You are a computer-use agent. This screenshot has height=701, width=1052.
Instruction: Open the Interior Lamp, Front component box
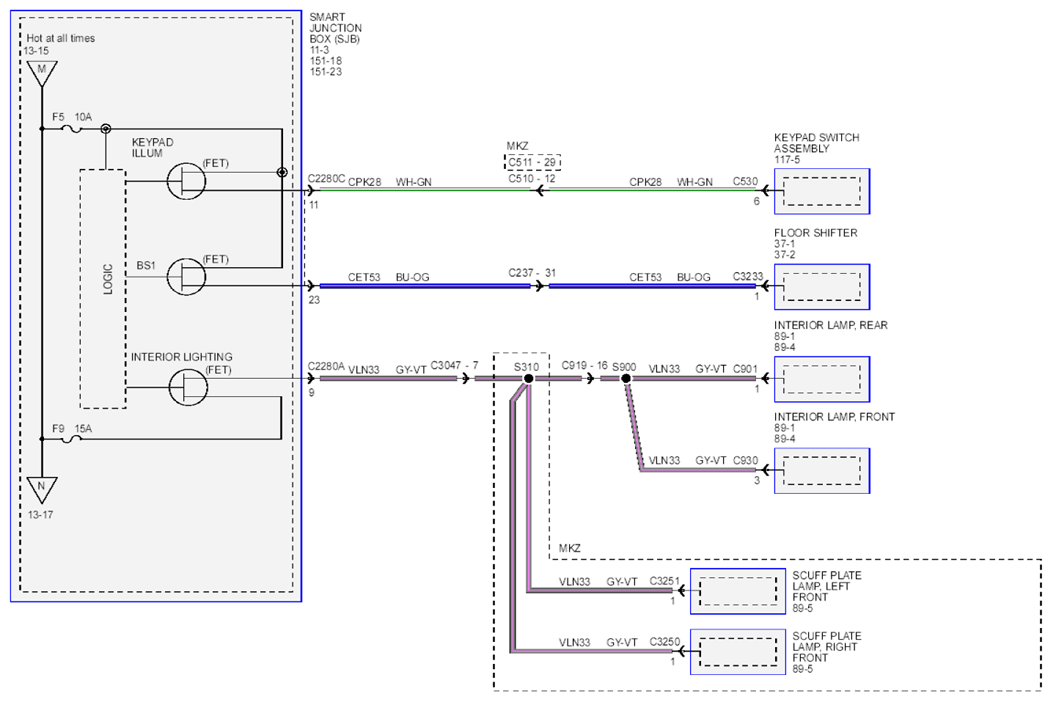[822, 471]
